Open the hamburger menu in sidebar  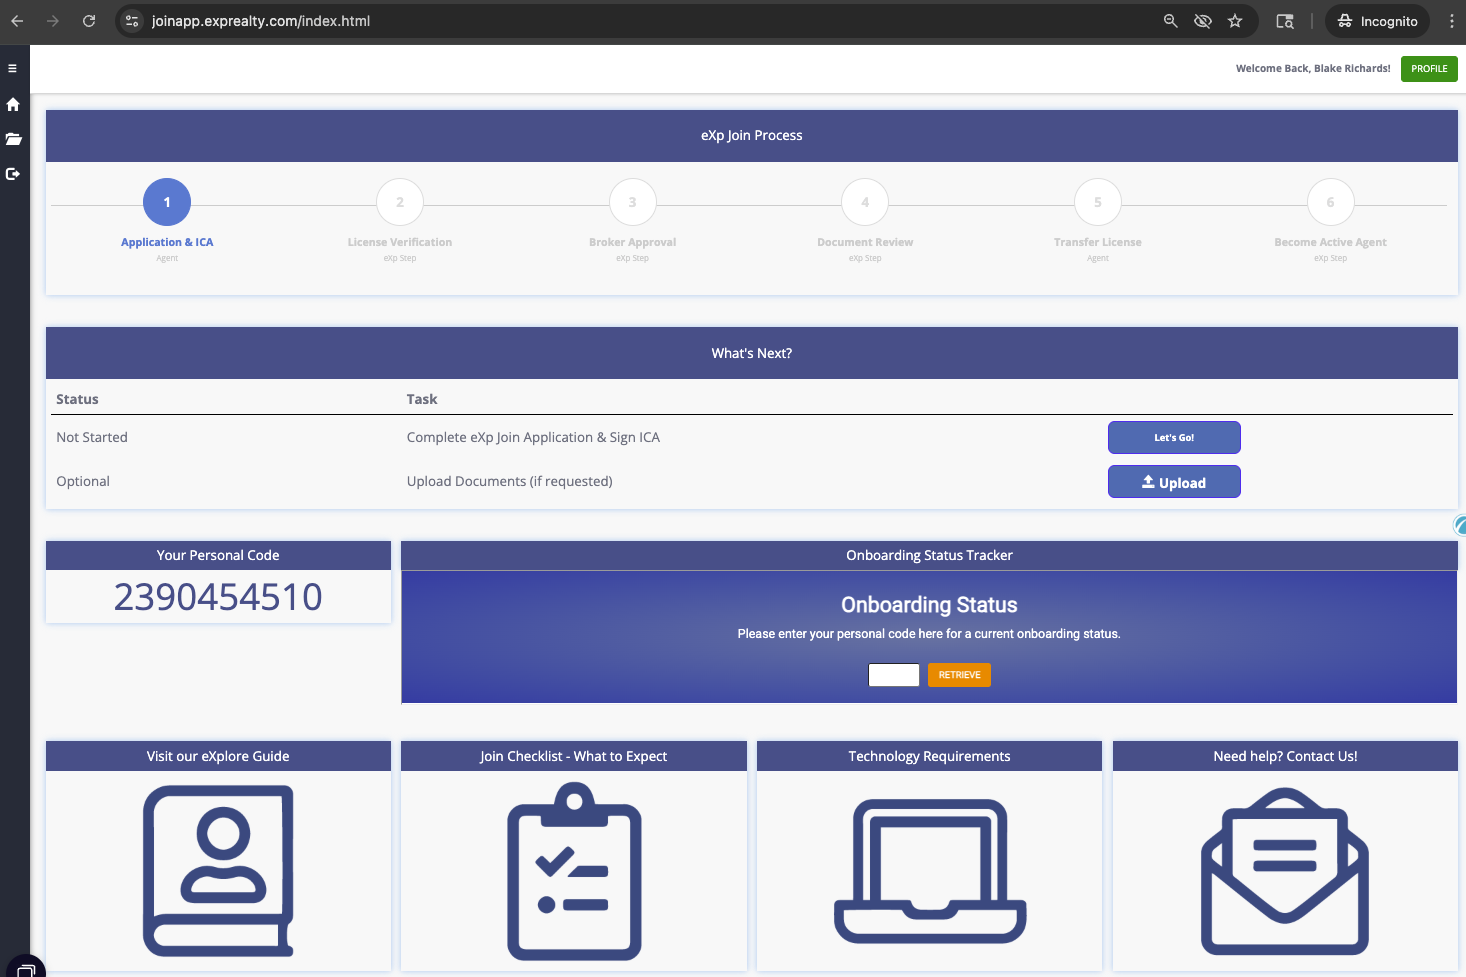13,69
